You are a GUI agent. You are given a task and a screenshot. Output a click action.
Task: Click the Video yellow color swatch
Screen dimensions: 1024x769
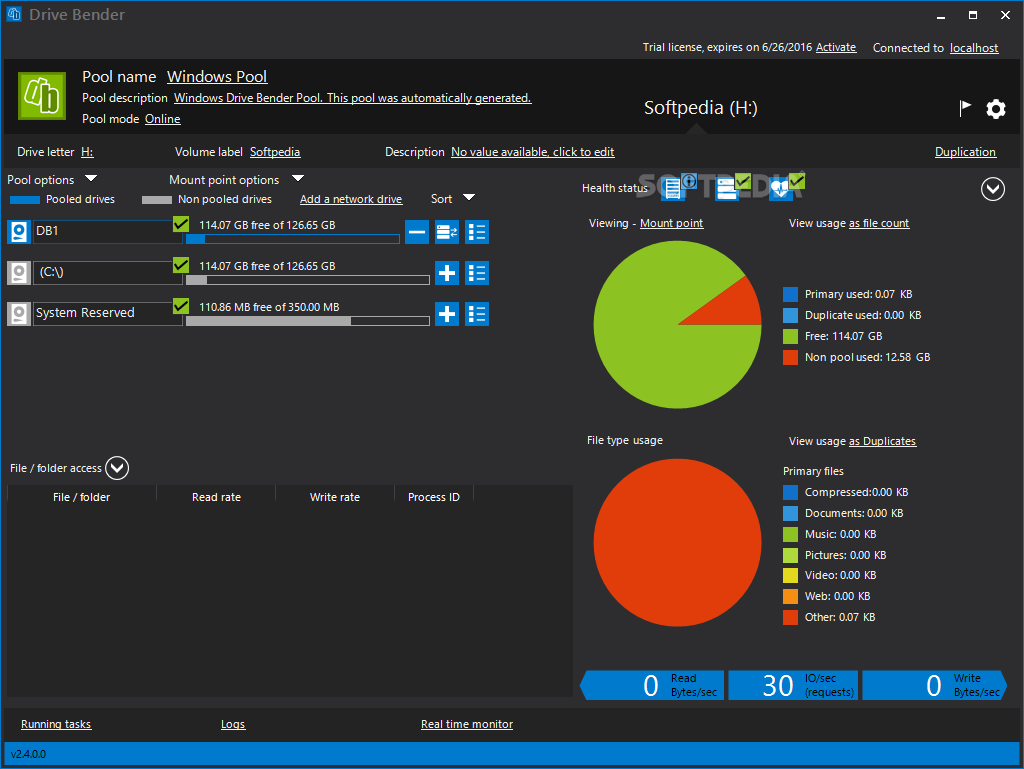(x=790, y=575)
